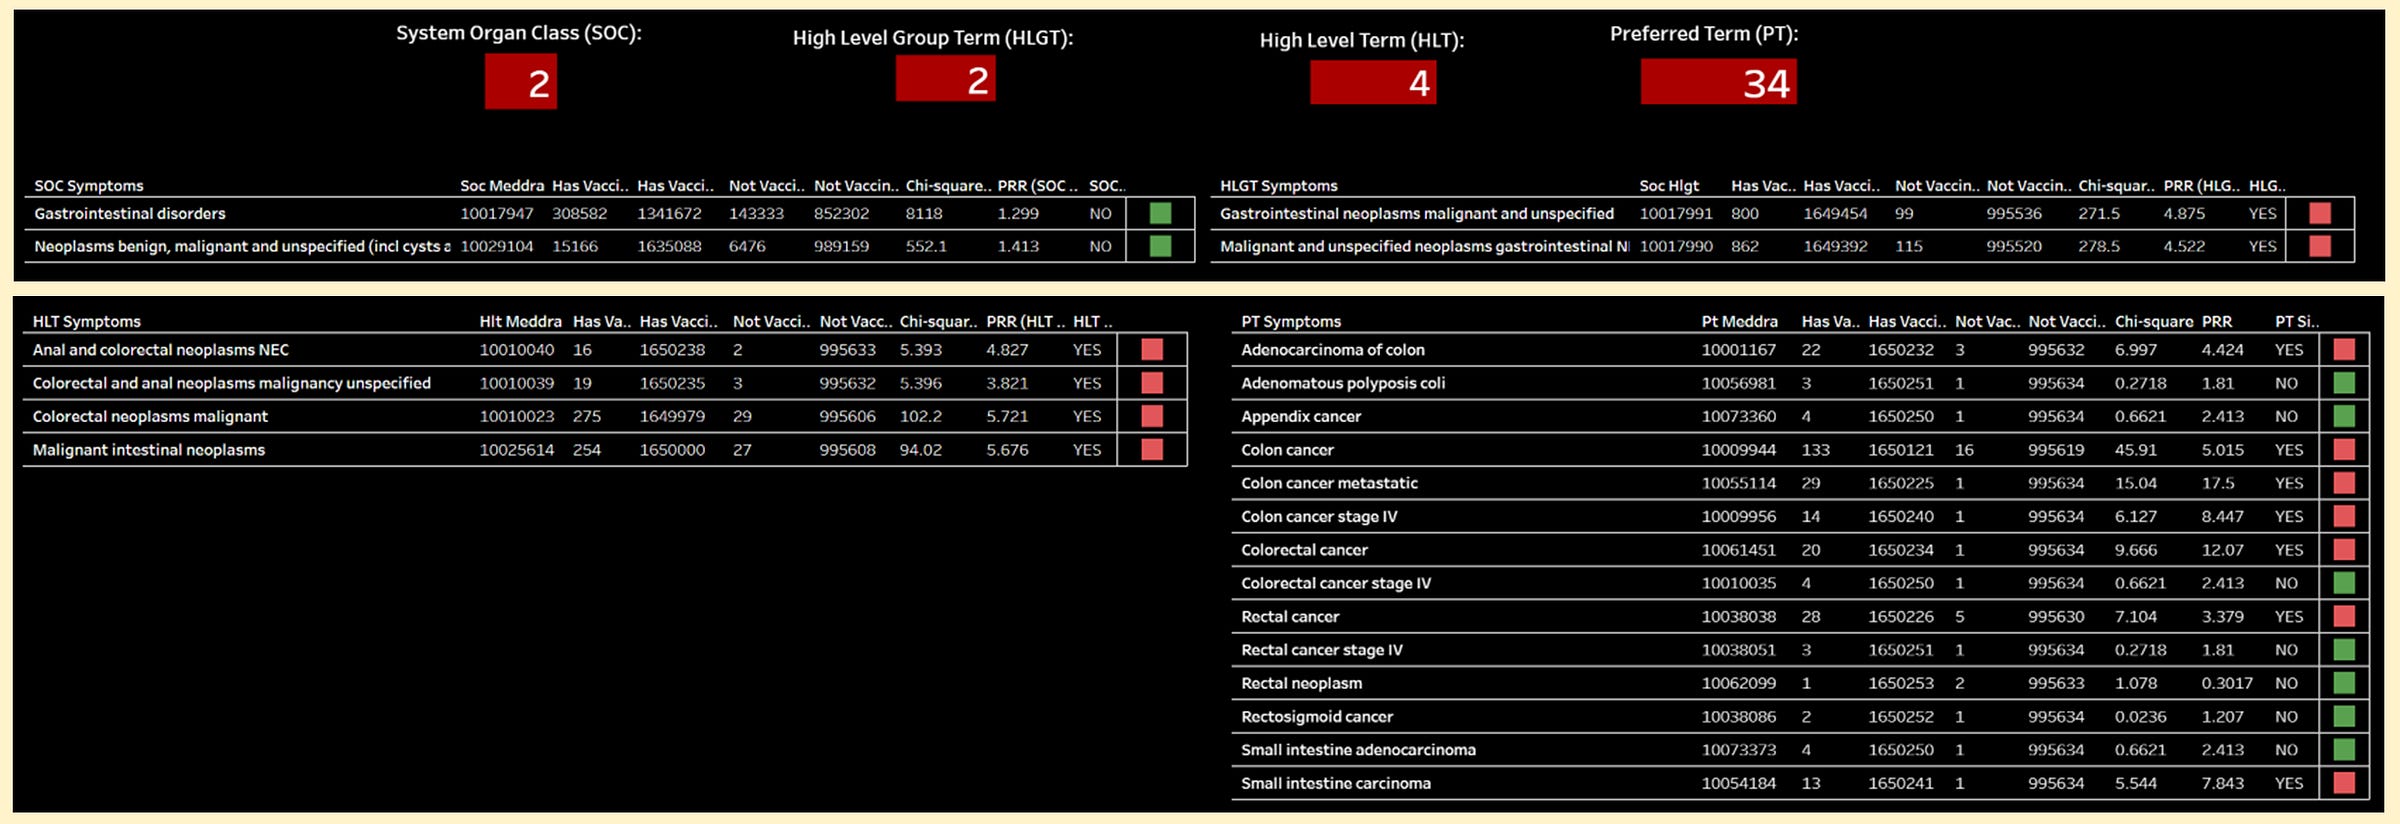The image size is (2400, 824).
Task: Click the High Level Term (HLT) heading
Action: tap(1362, 41)
